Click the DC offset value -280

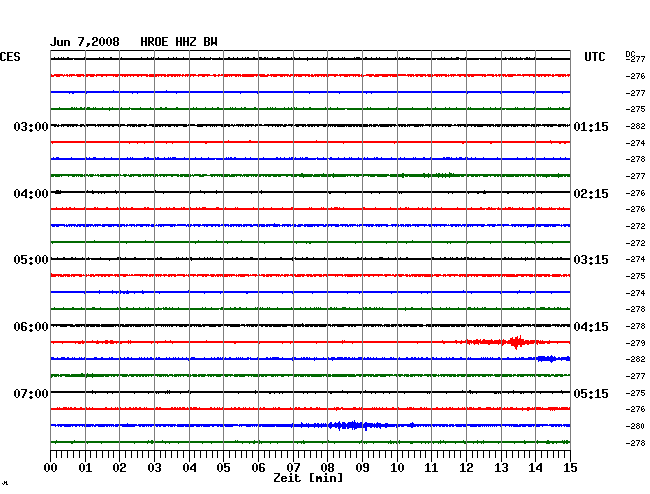click(x=635, y=426)
